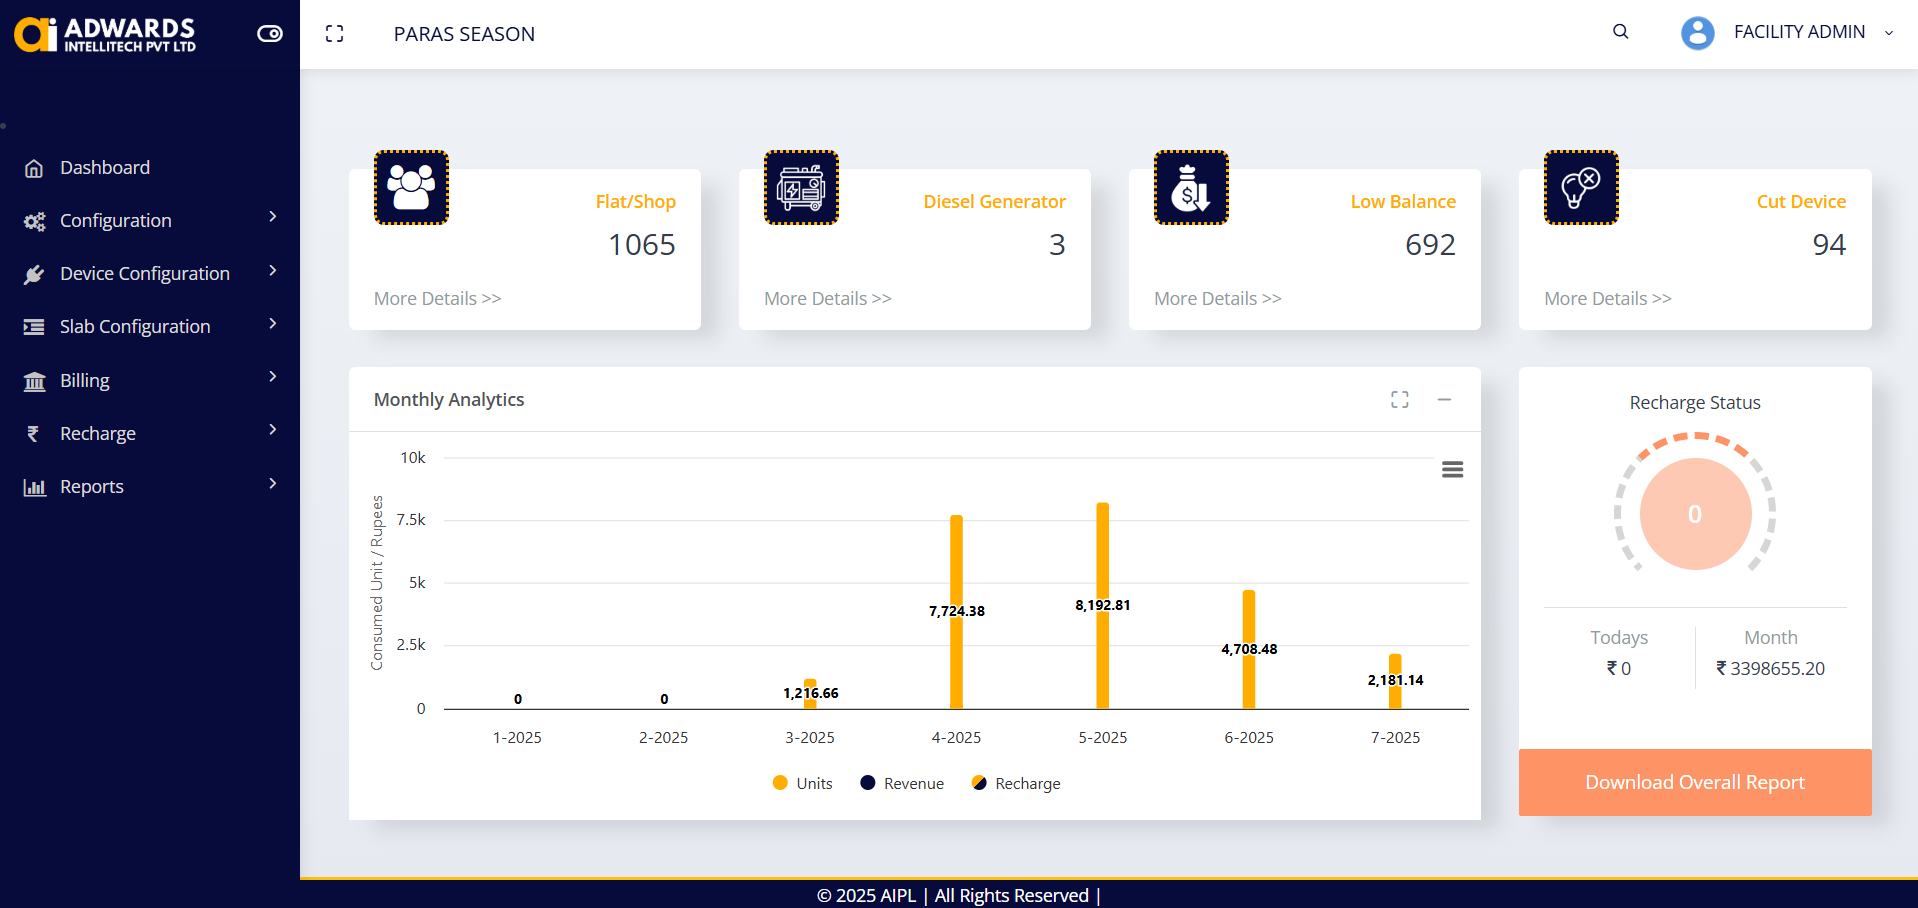Enter fullscreen using header expand icon
This screenshot has width=1918, height=908.
pyautogui.click(x=335, y=34)
